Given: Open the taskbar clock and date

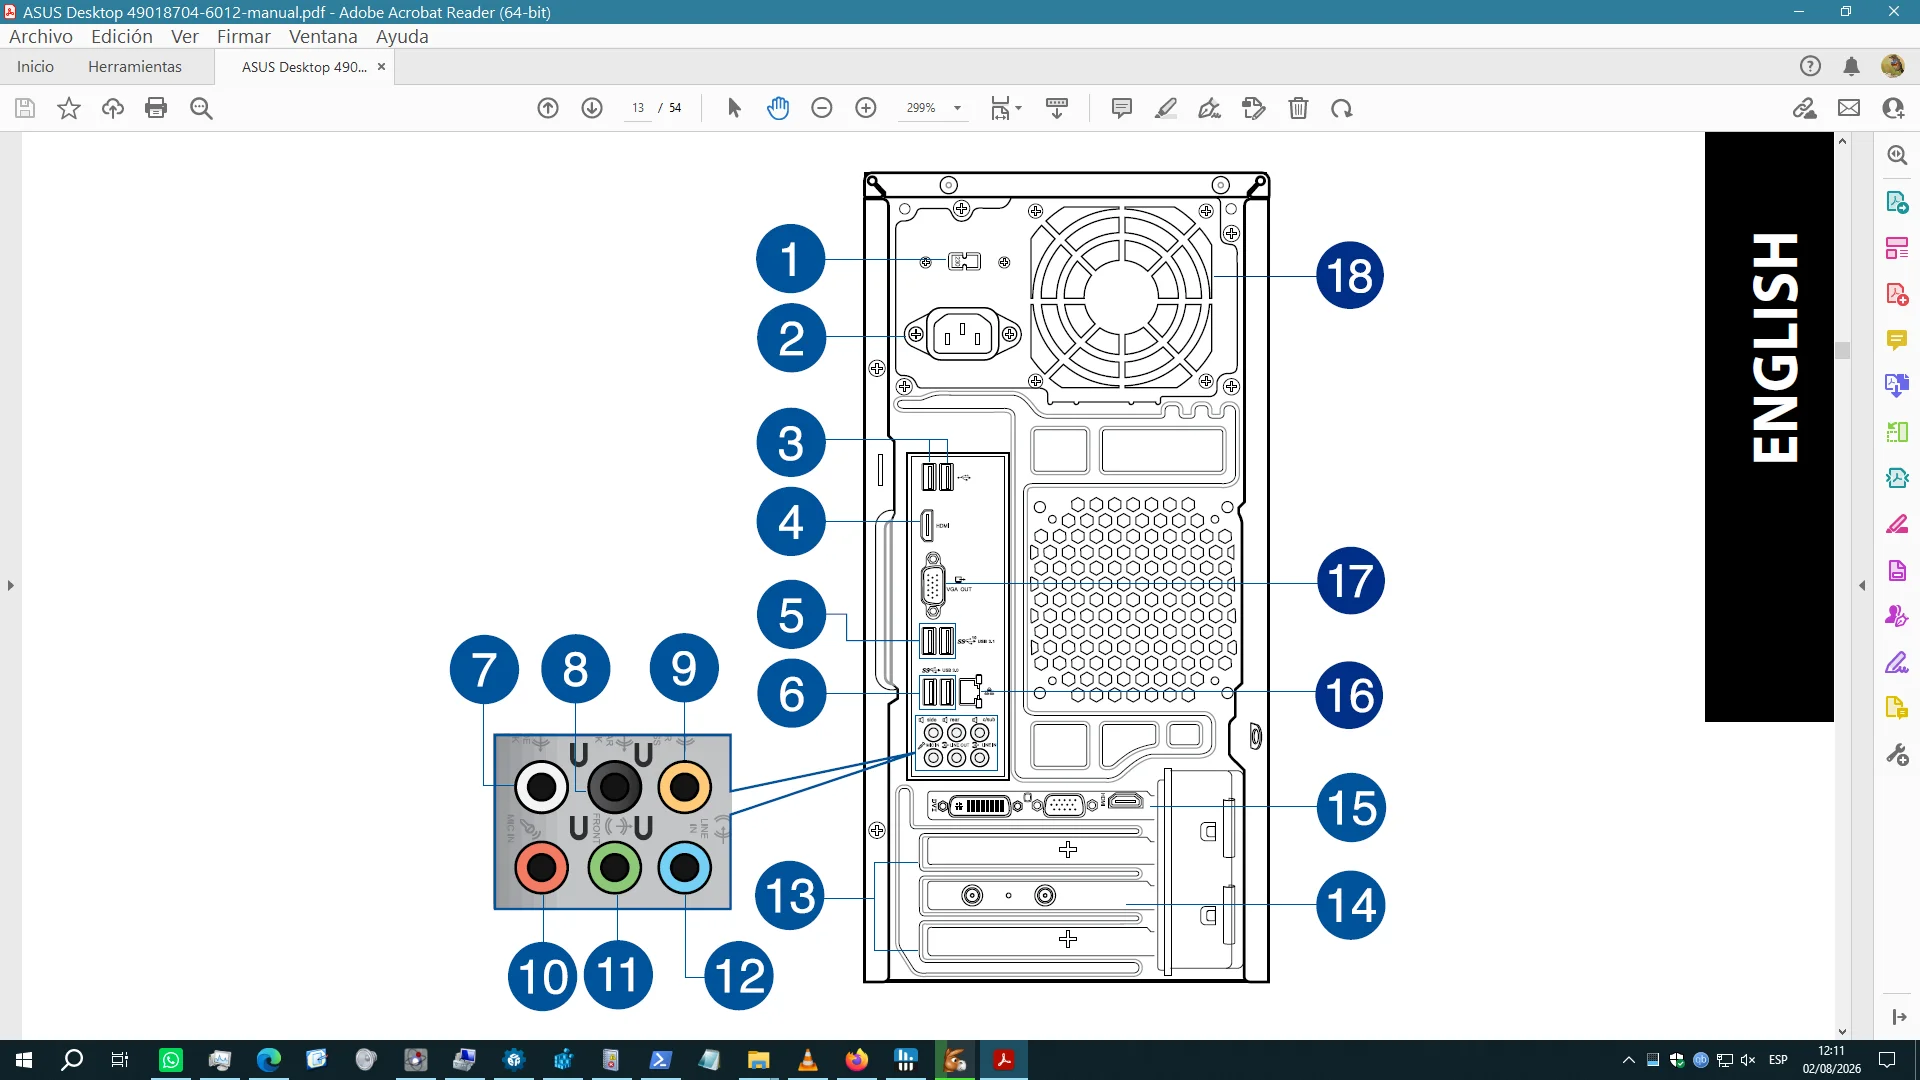Looking at the screenshot, I should pyautogui.click(x=1832, y=1060).
